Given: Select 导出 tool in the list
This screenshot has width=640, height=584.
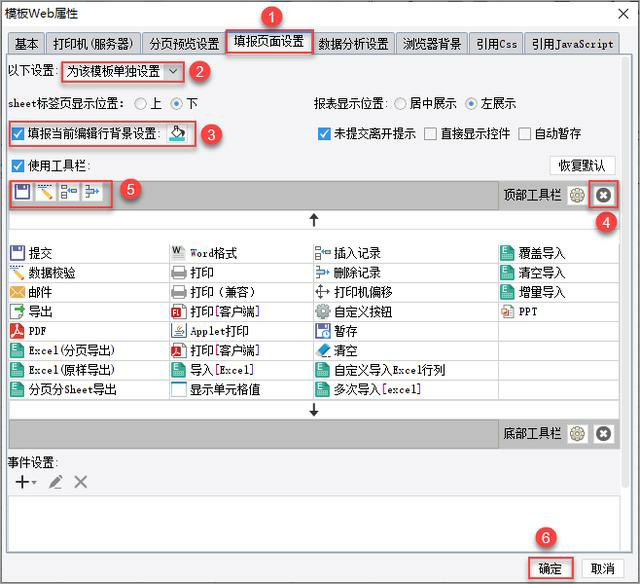Looking at the screenshot, I should pos(31,312).
